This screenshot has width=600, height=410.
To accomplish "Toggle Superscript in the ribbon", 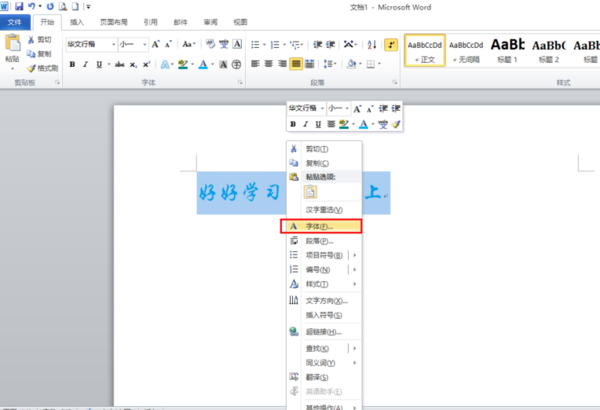I will coord(146,64).
